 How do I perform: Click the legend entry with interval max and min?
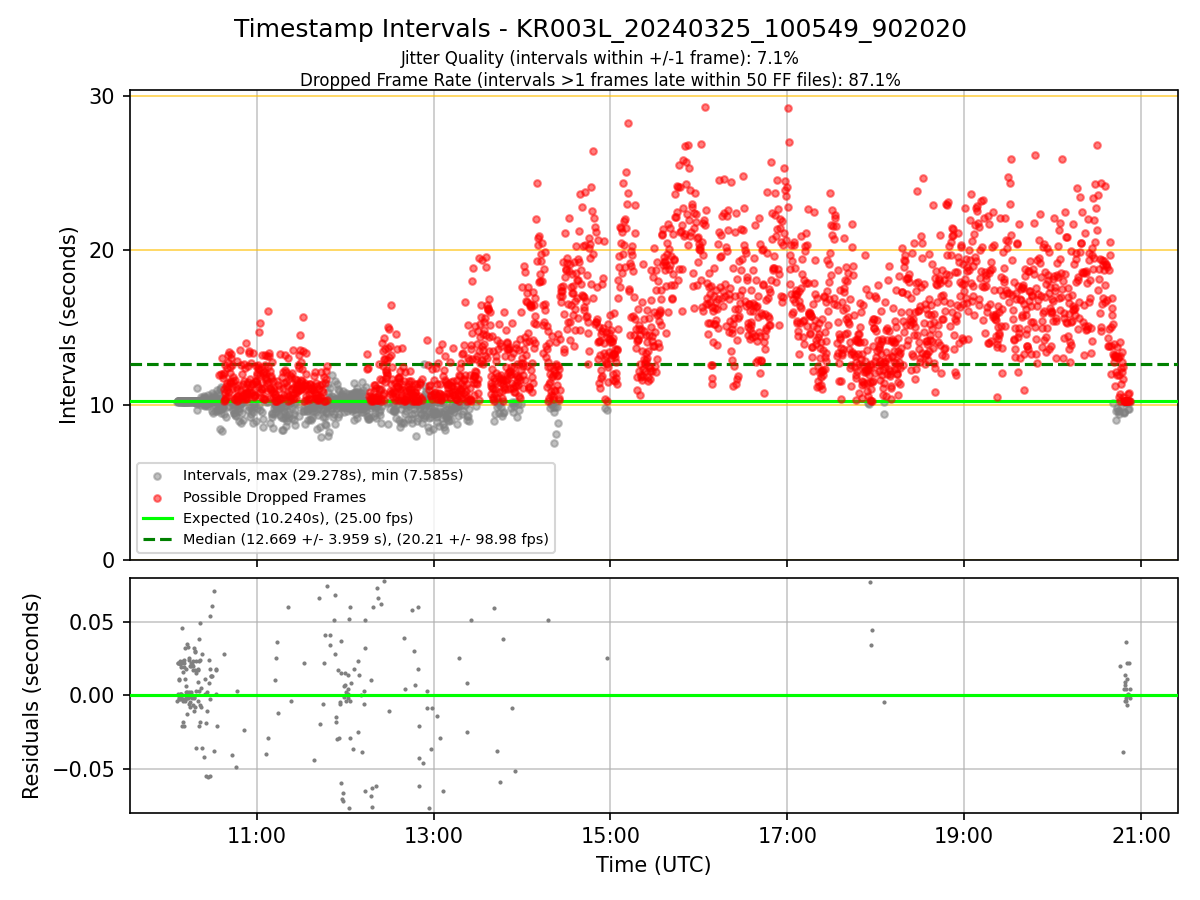click(323, 475)
